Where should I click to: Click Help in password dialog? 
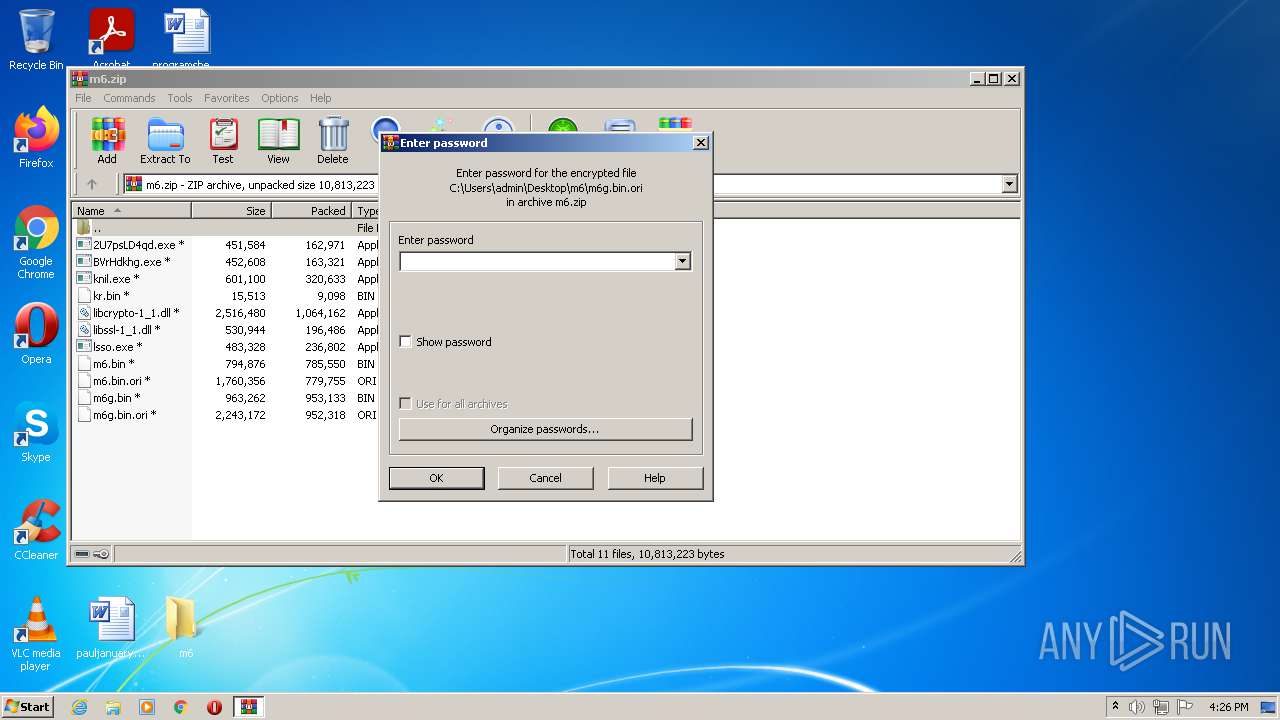[655, 478]
